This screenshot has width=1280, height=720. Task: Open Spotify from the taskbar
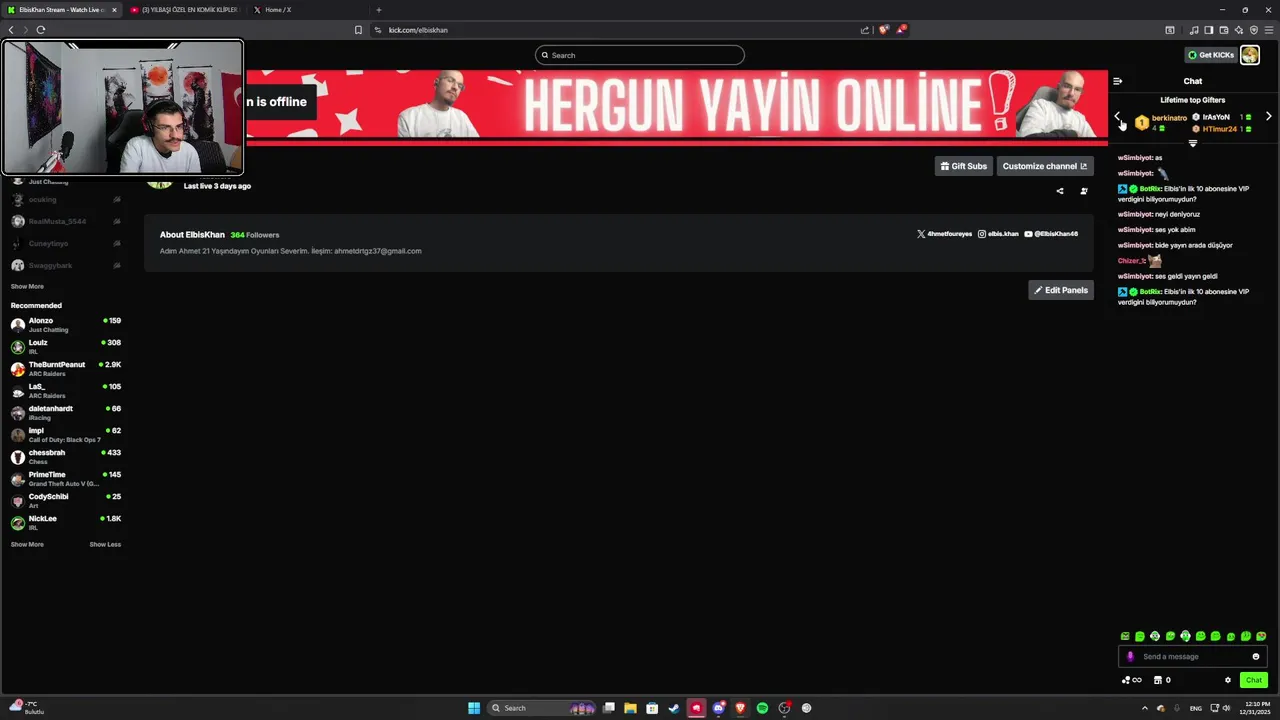(x=762, y=708)
